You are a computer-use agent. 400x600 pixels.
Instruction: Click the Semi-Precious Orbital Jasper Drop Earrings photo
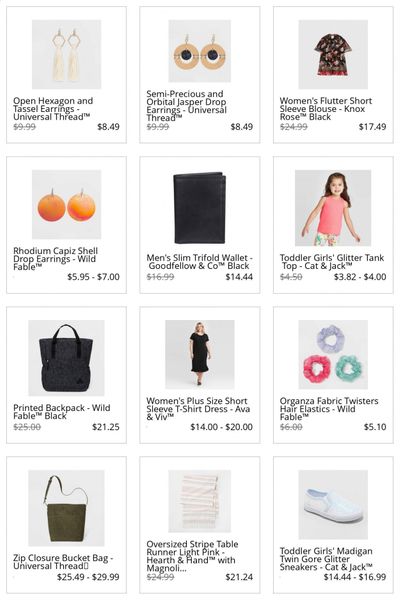point(199,51)
